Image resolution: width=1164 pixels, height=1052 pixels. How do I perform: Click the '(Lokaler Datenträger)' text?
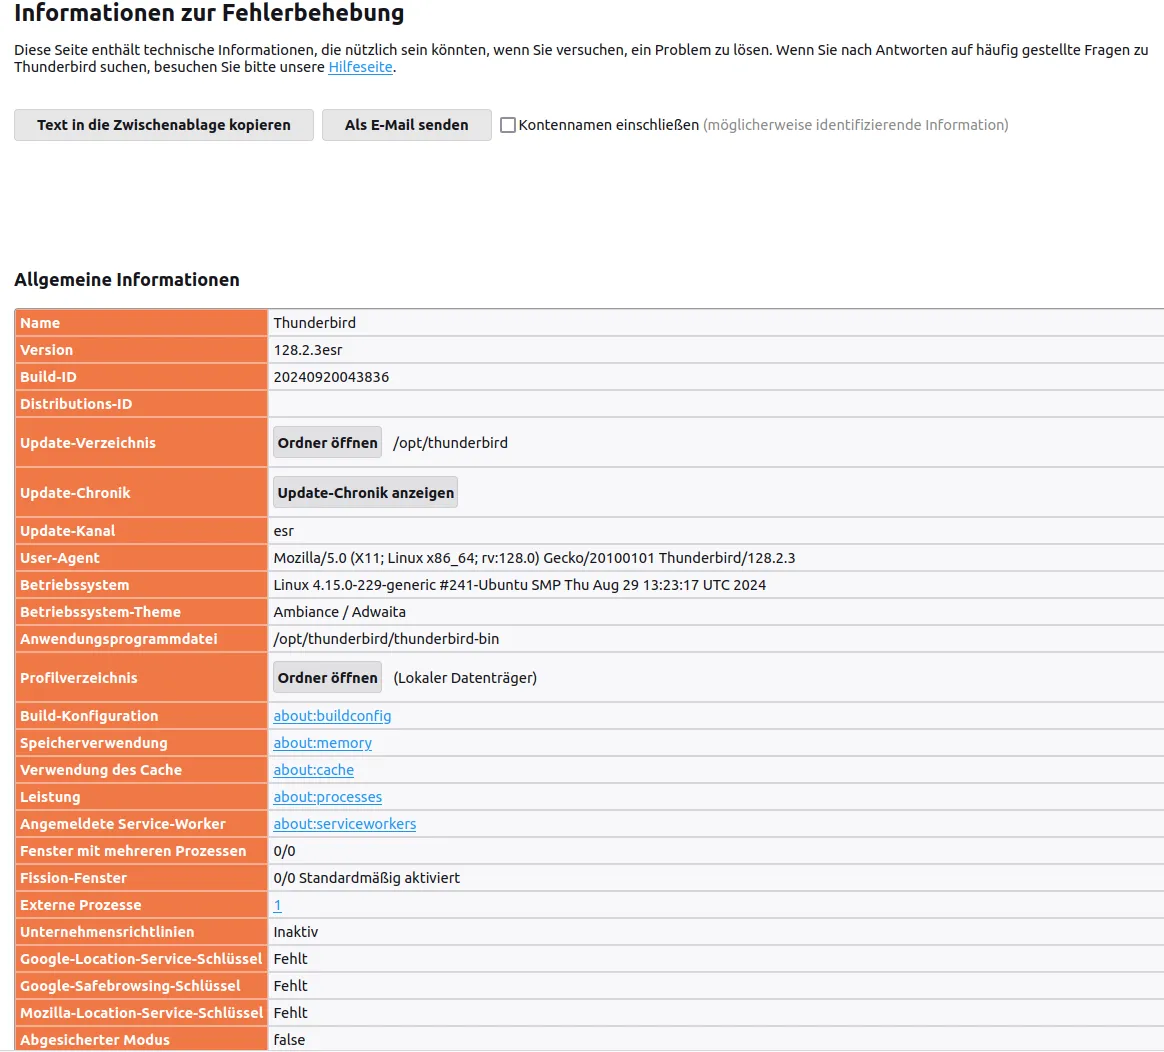tap(465, 678)
